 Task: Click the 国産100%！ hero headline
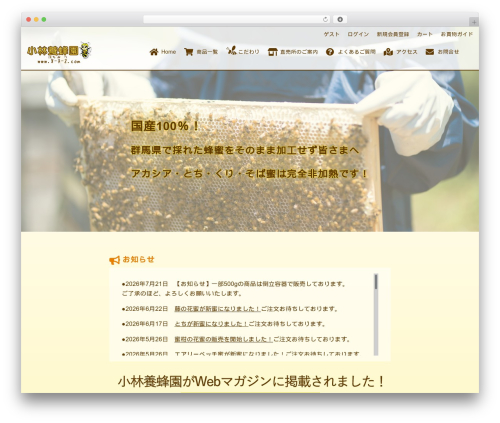165,126
